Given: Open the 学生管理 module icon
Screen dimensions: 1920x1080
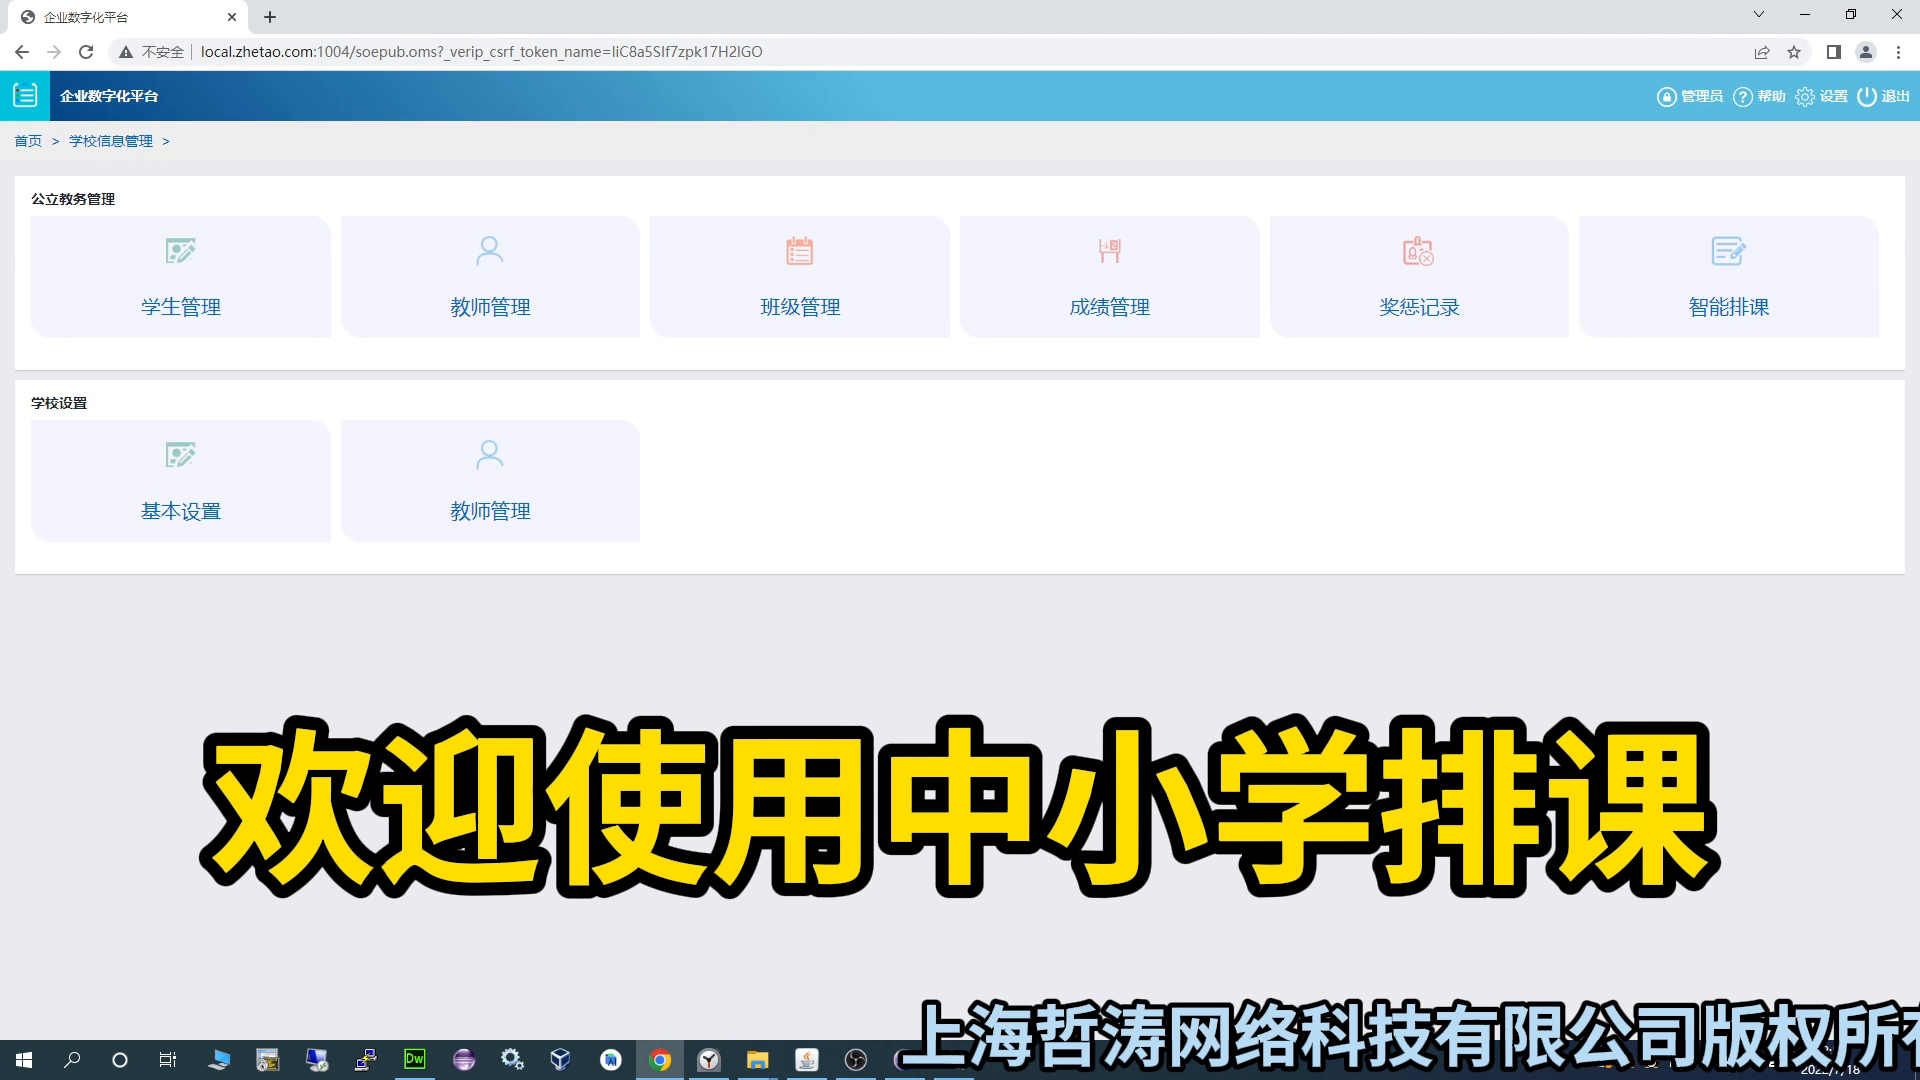Looking at the screenshot, I should pyautogui.click(x=180, y=251).
